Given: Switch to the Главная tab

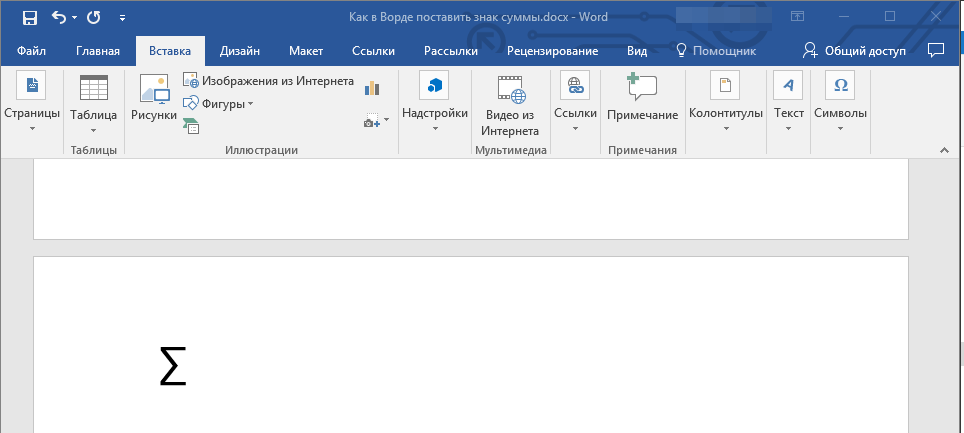Looking at the screenshot, I should pyautogui.click(x=98, y=51).
